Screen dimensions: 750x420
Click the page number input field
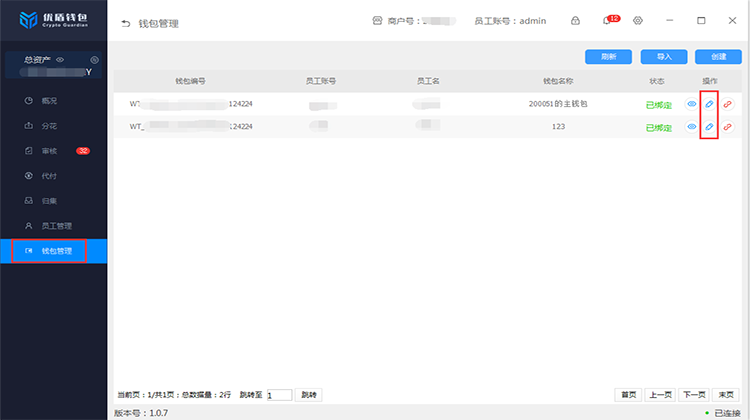click(279, 395)
